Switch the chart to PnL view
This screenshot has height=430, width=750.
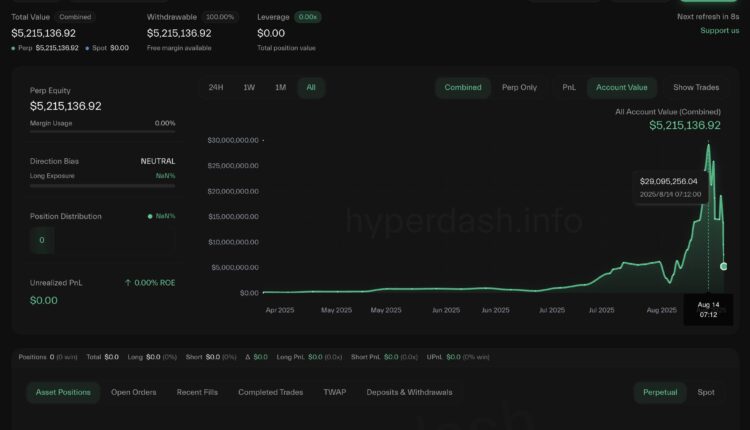pos(569,88)
